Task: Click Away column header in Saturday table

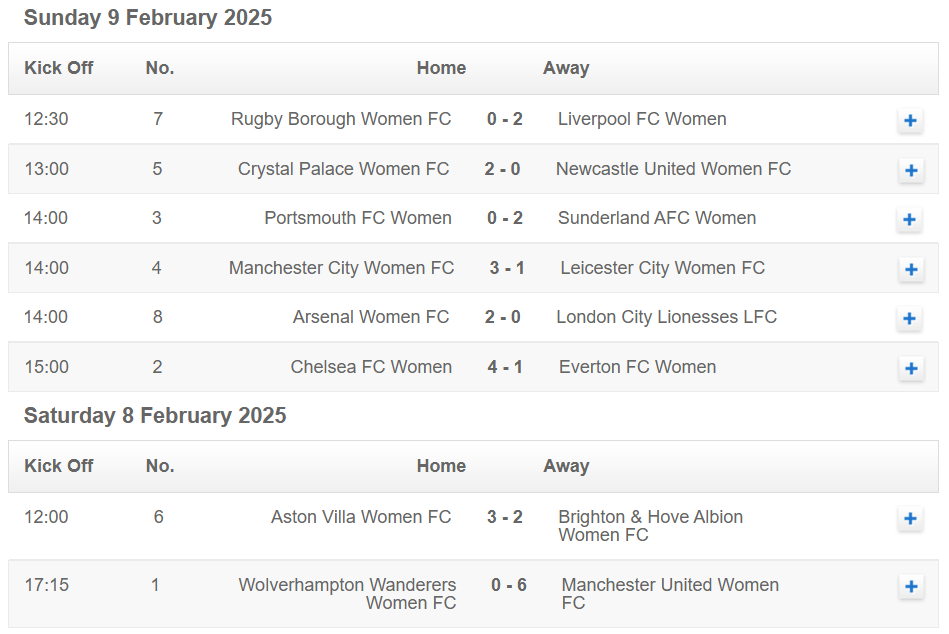Action: [566, 466]
